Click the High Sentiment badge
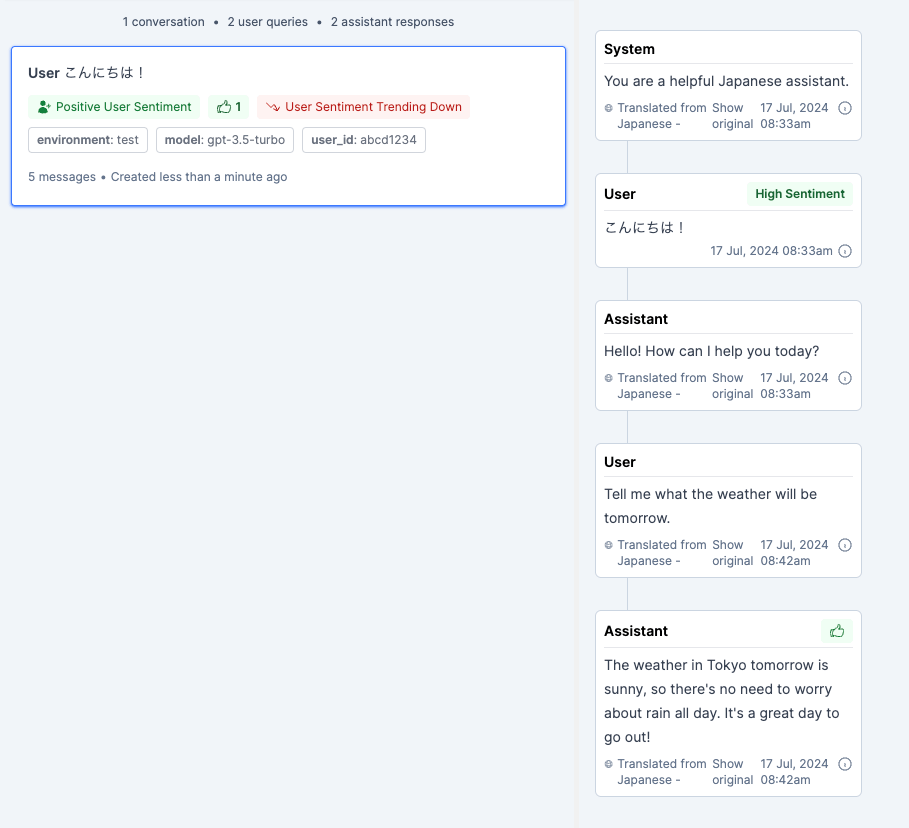This screenshot has width=909, height=828. point(800,194)
